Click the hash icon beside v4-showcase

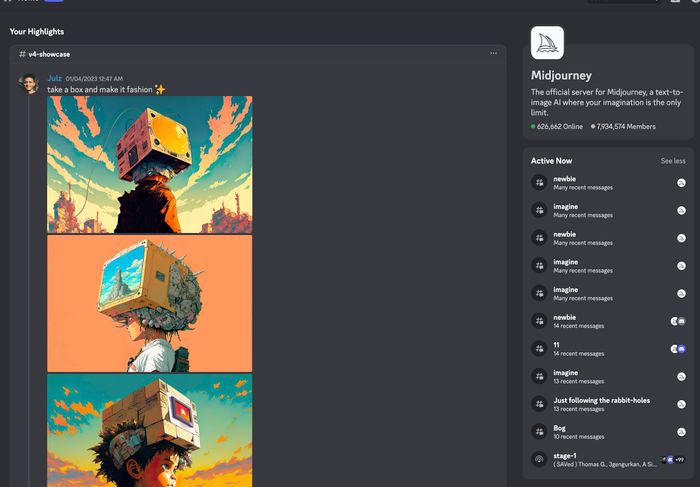22,54
